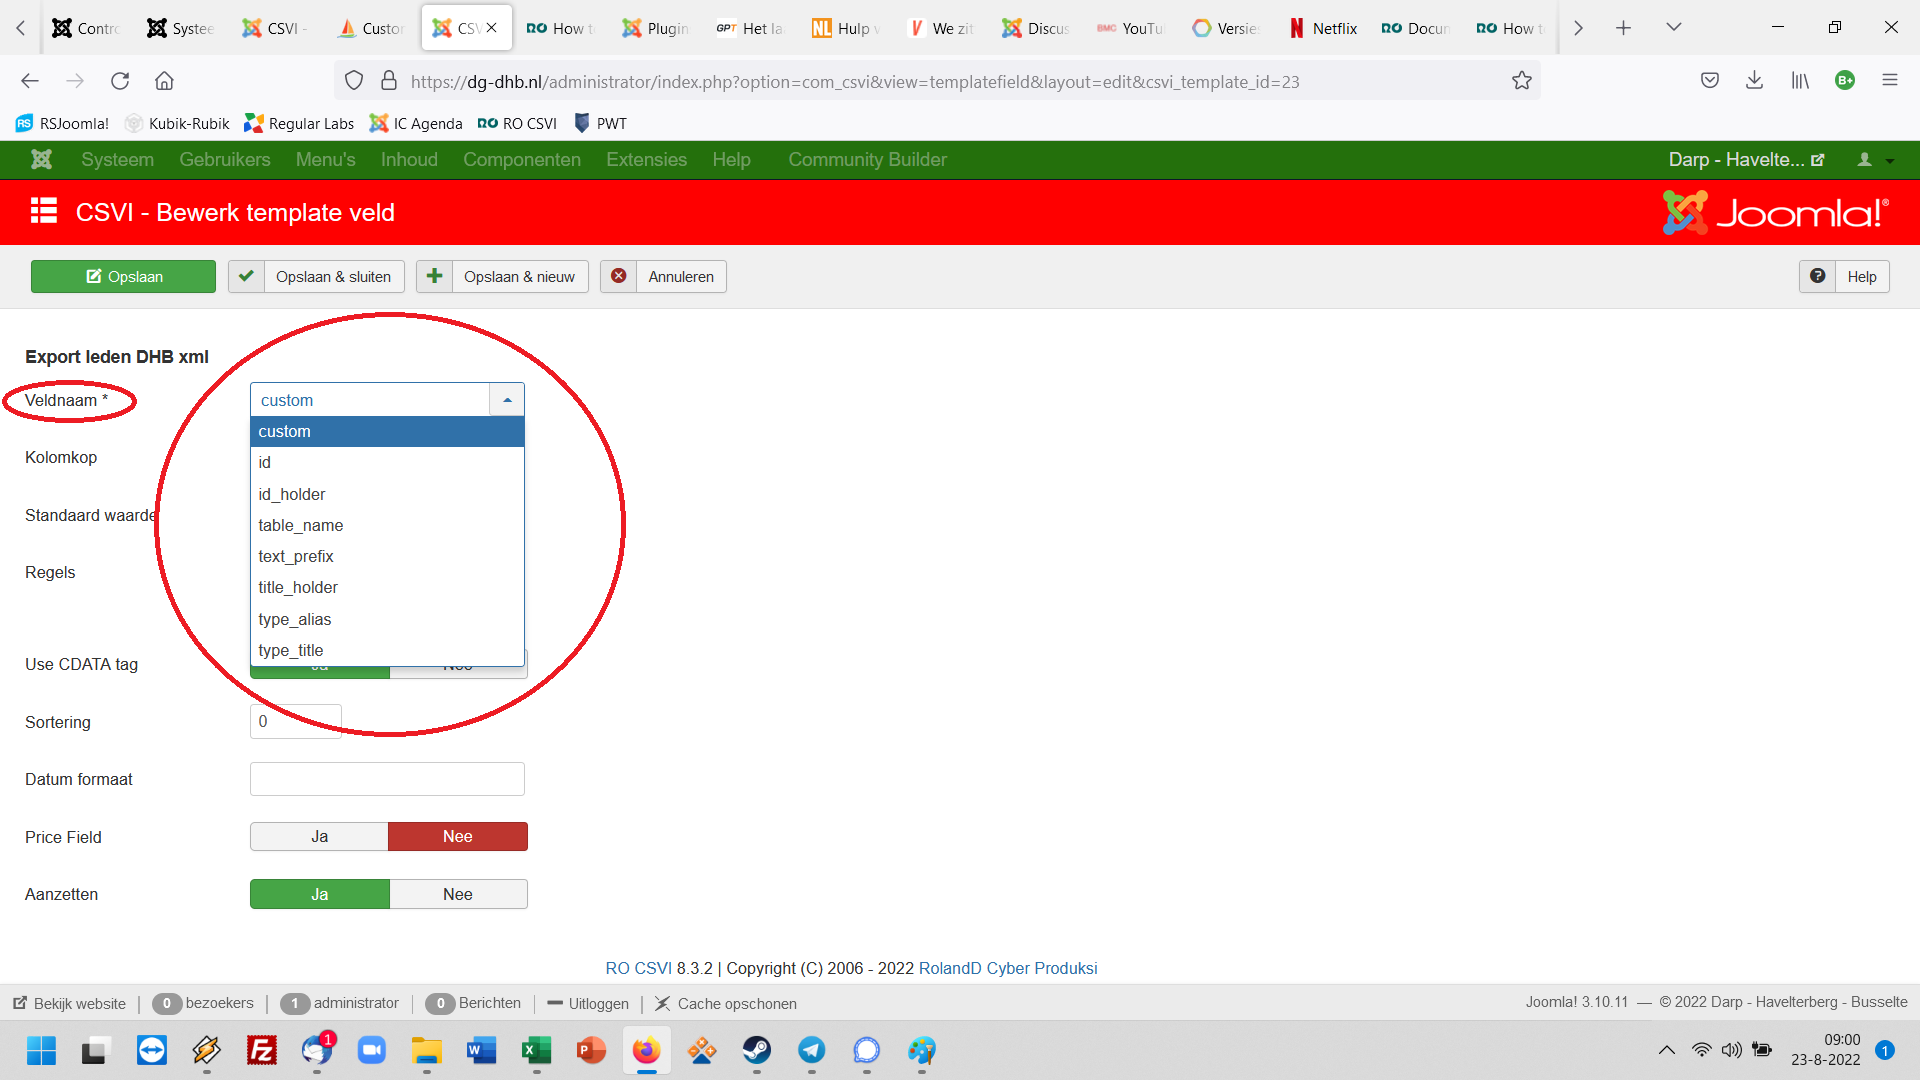The width and height of the screenshot is (1920, 1080).
Task: Open FileZilla from the taskbar
Action: [261, 1050]
